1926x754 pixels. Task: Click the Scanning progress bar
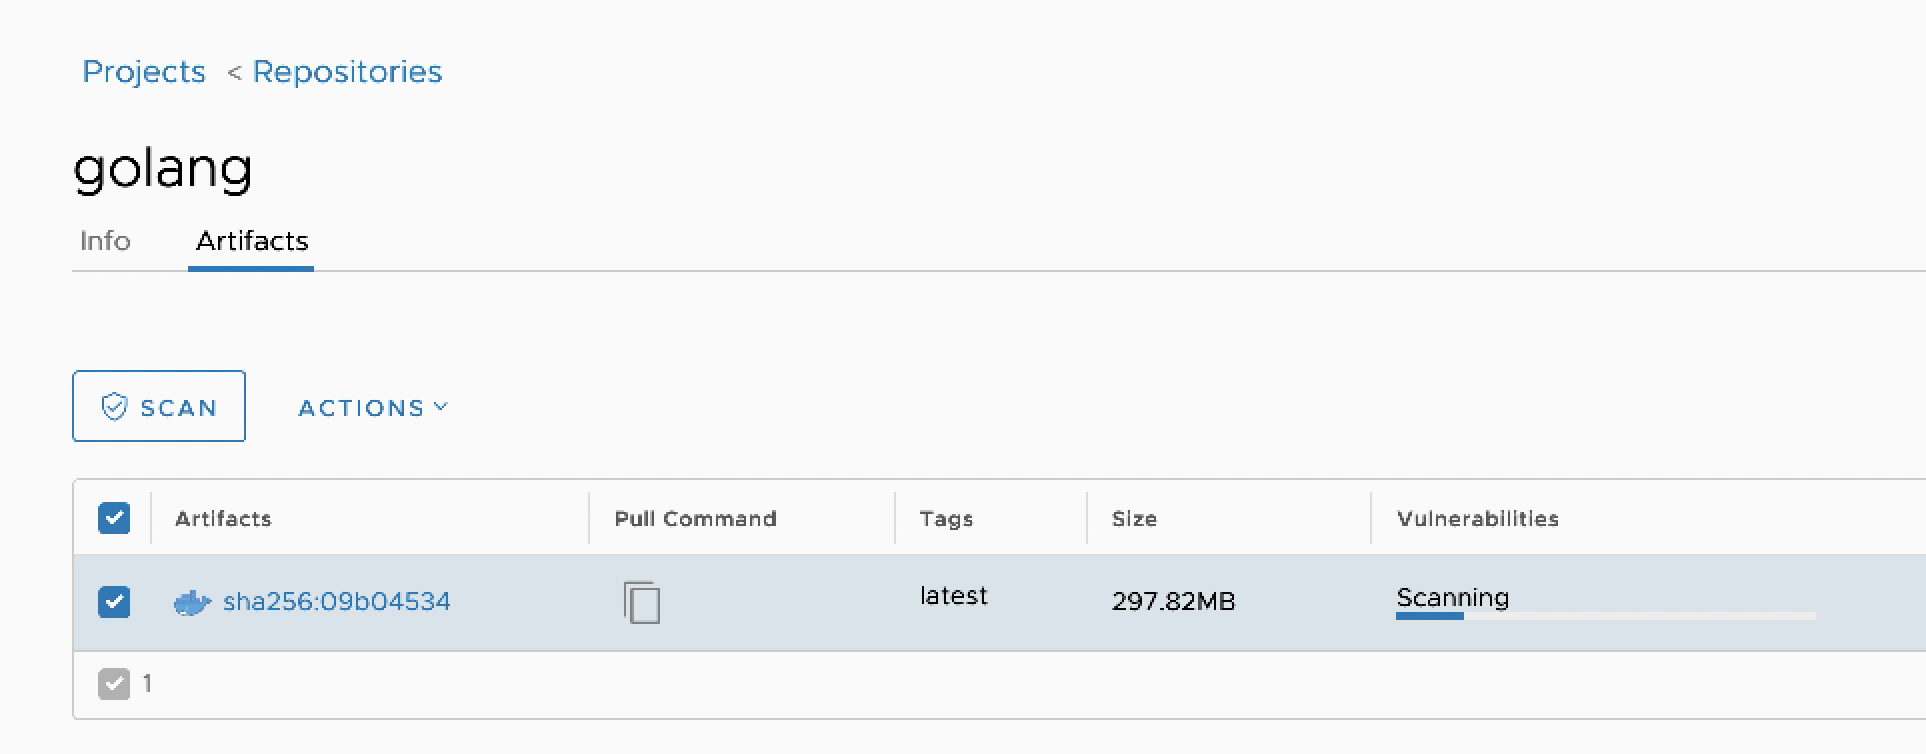[1605, 616]
